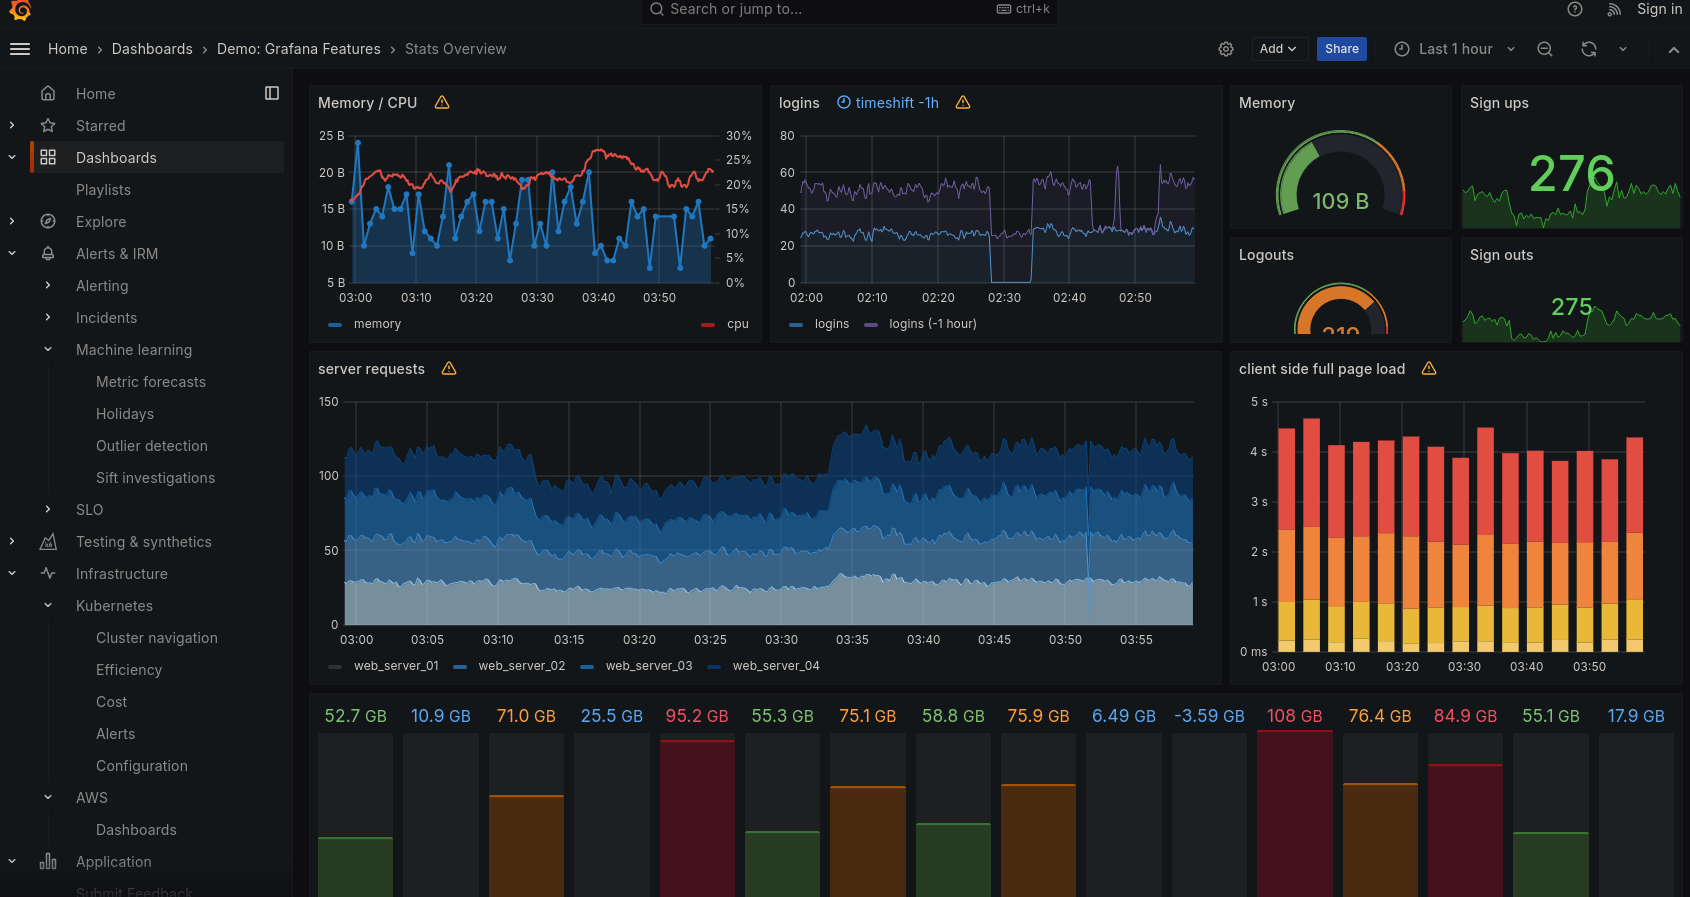Open dashboard settings gear icon

tap(1226, 49)
